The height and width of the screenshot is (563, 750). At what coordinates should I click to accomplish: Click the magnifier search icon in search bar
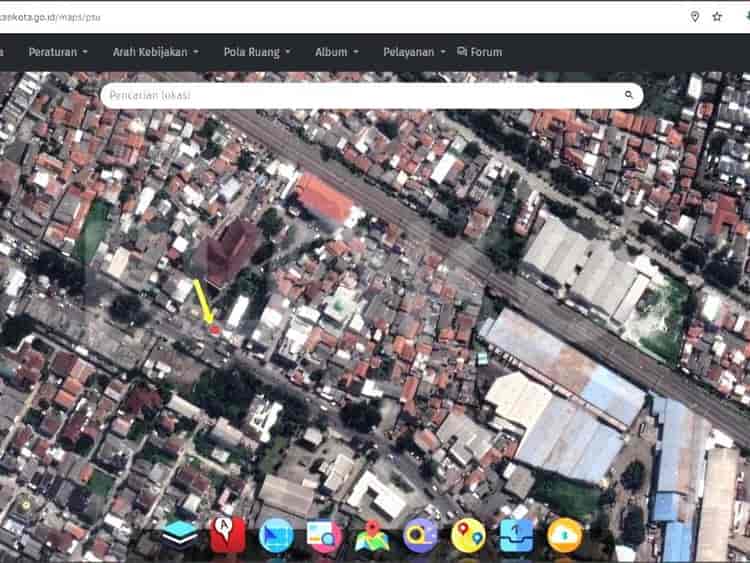[629, 95]
